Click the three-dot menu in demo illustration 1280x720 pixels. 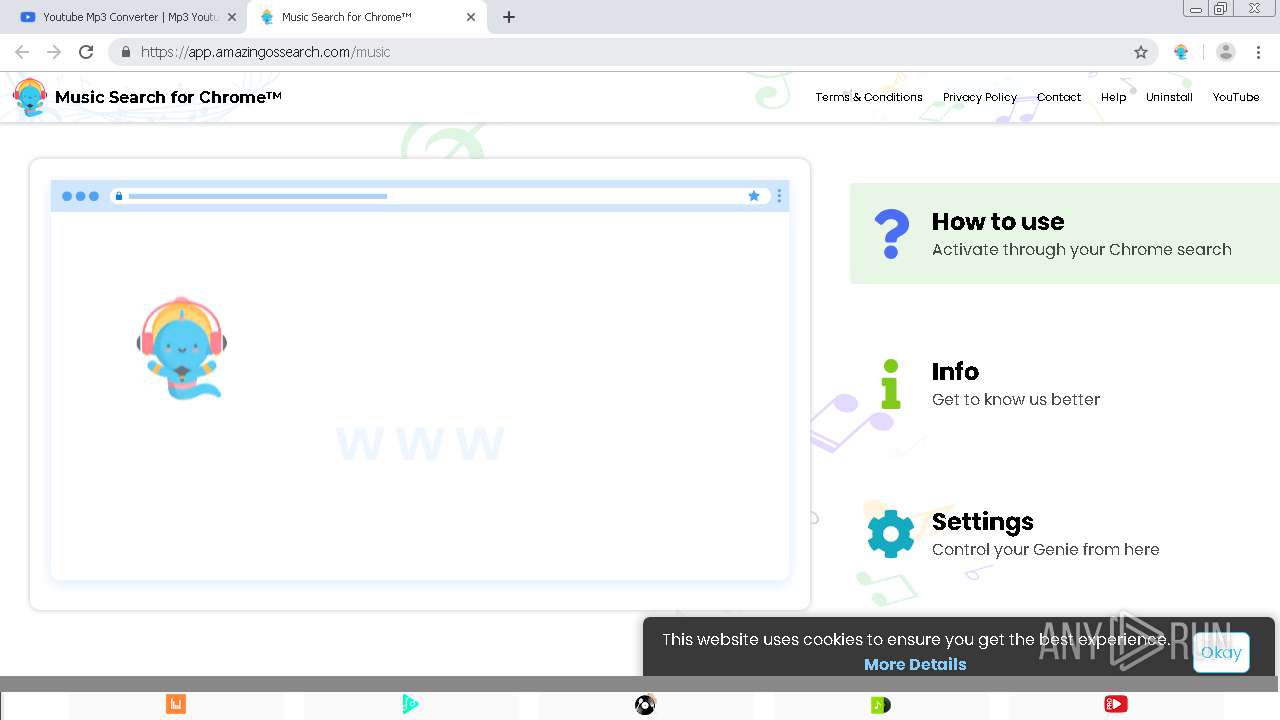pos(779,196)
